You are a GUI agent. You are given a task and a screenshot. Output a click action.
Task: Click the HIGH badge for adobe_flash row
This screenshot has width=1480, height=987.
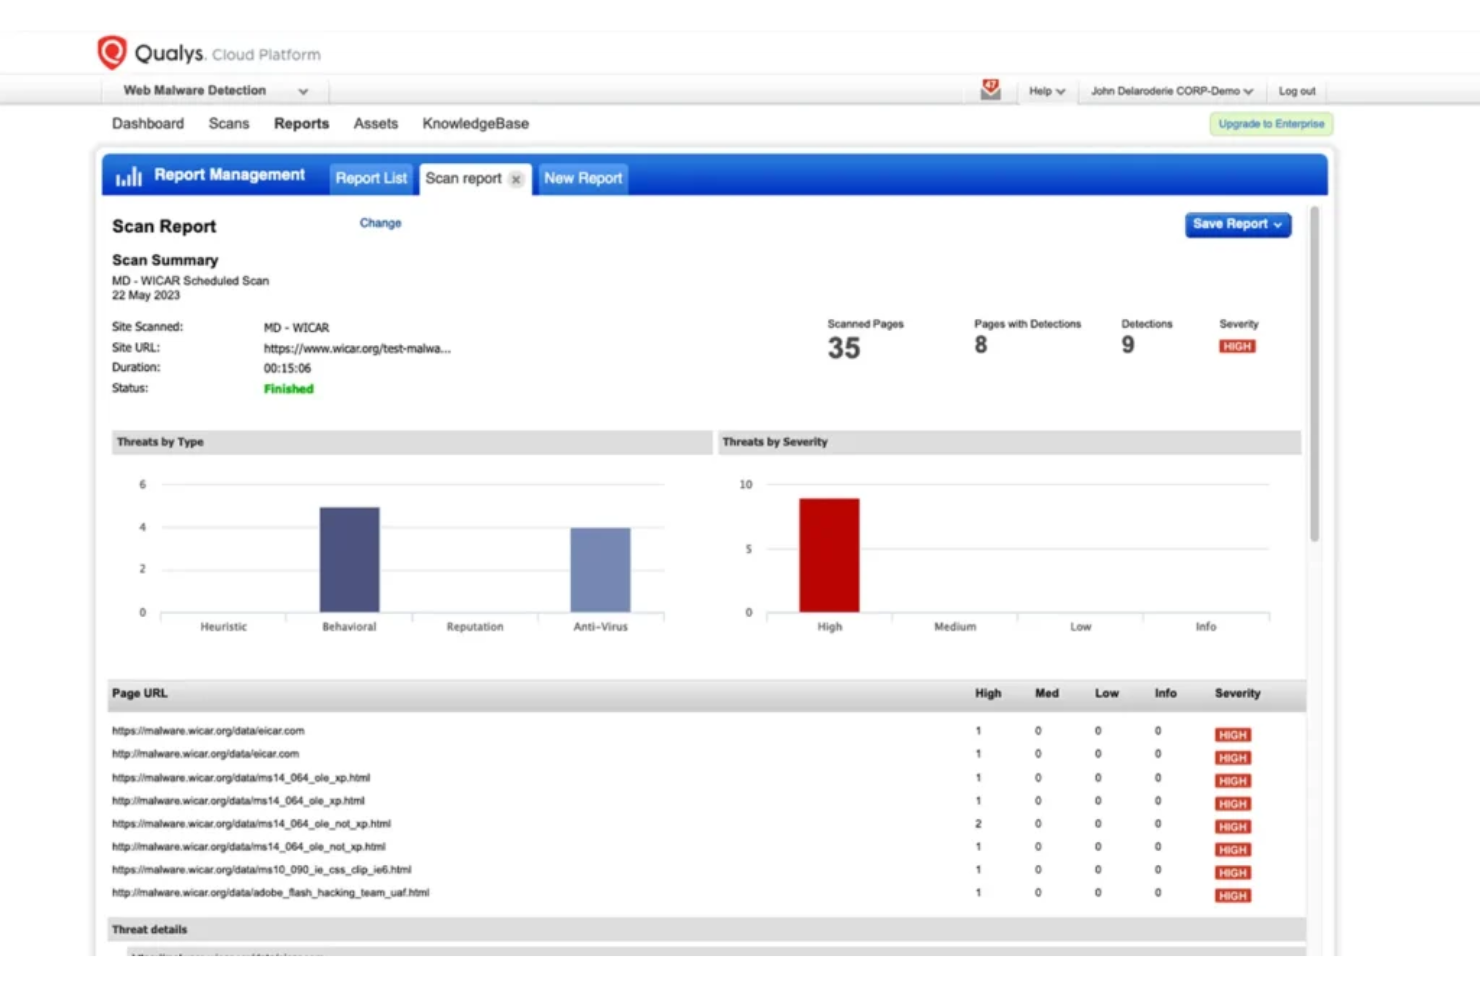pos(1232,896)
